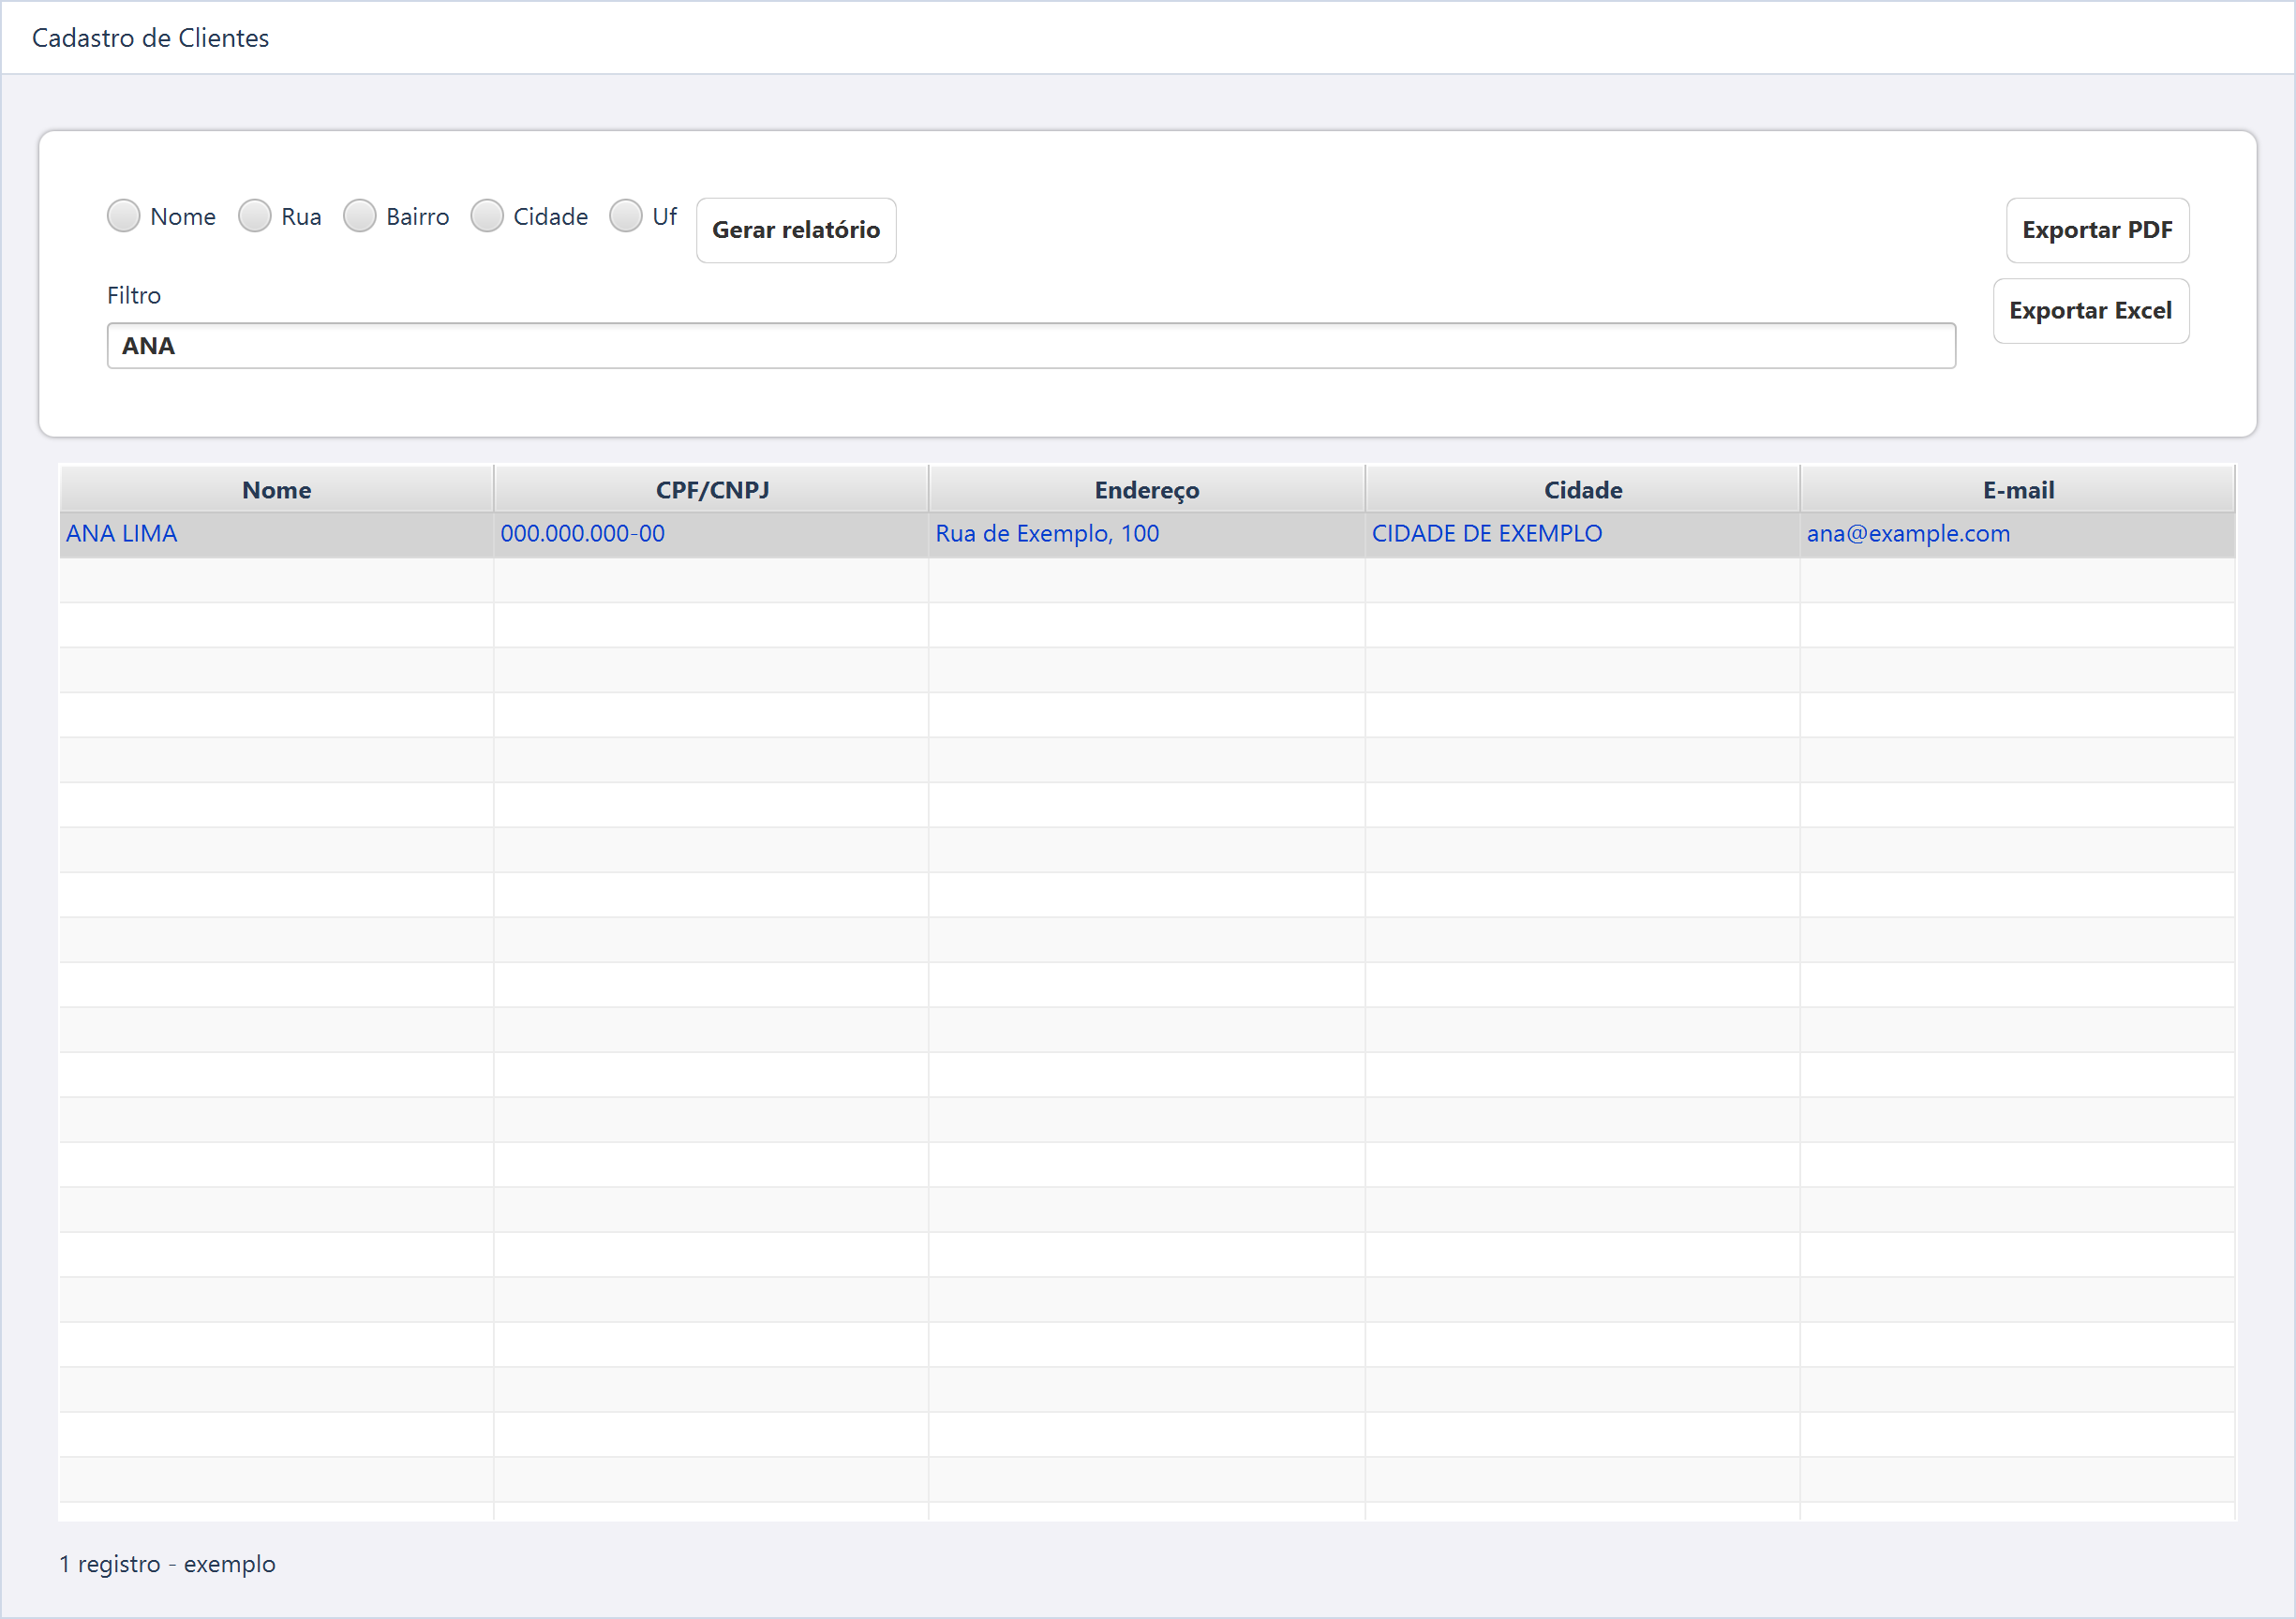
Task: Click the CIDADE DE EXEMPLO cell
Action: click(1583, 534)
